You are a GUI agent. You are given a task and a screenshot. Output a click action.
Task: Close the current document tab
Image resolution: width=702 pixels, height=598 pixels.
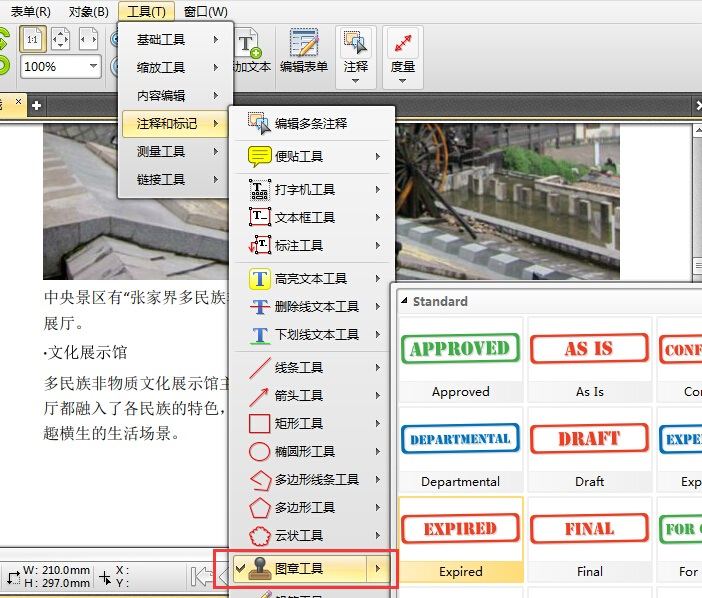[x=18, y=102]
